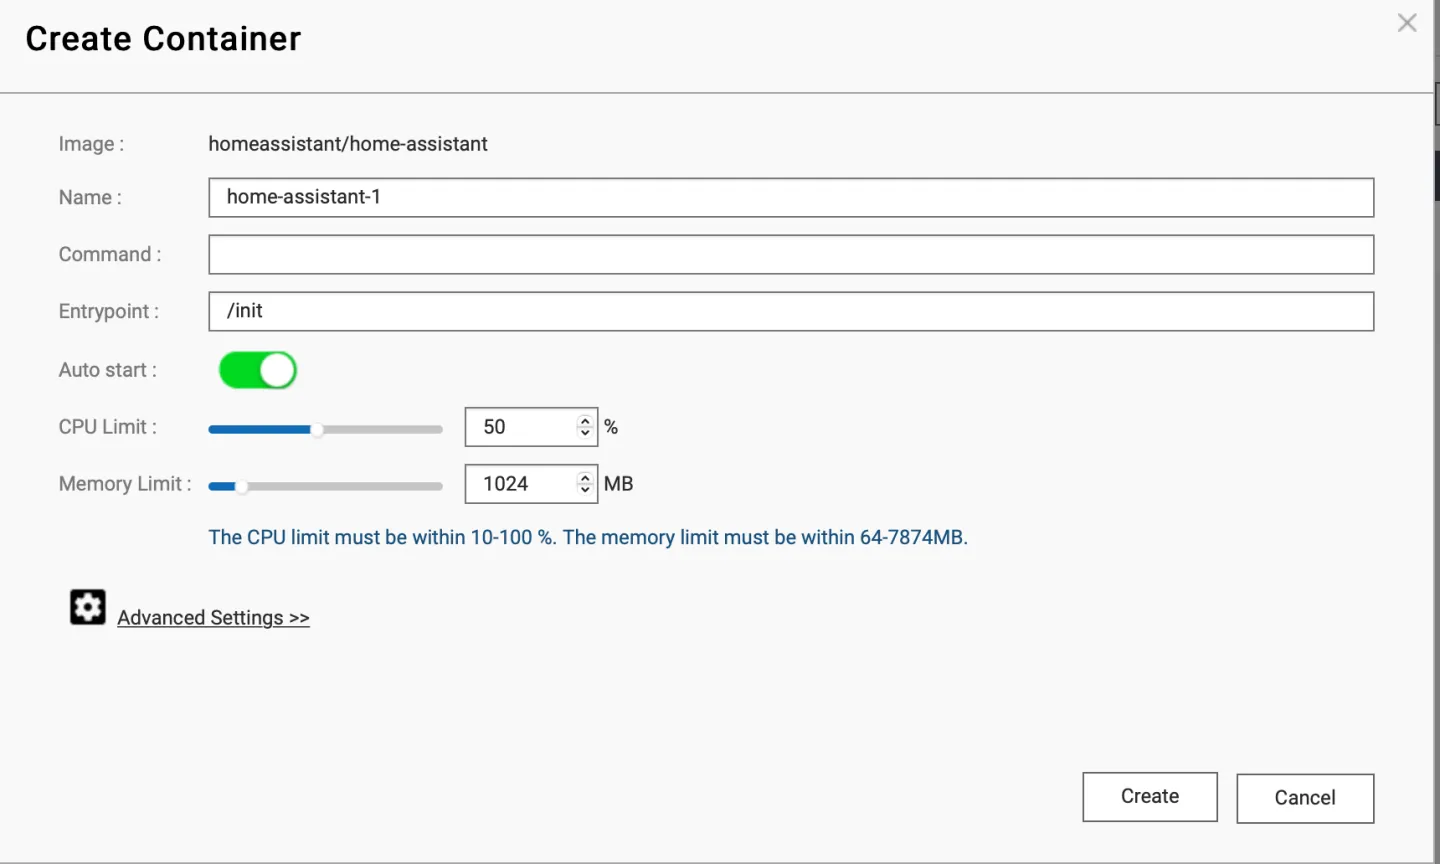Image resolution: width=1440 pixels, height=864 pixels.
Task: Click the % unit next to CPU value
Action: click(611, 427)
